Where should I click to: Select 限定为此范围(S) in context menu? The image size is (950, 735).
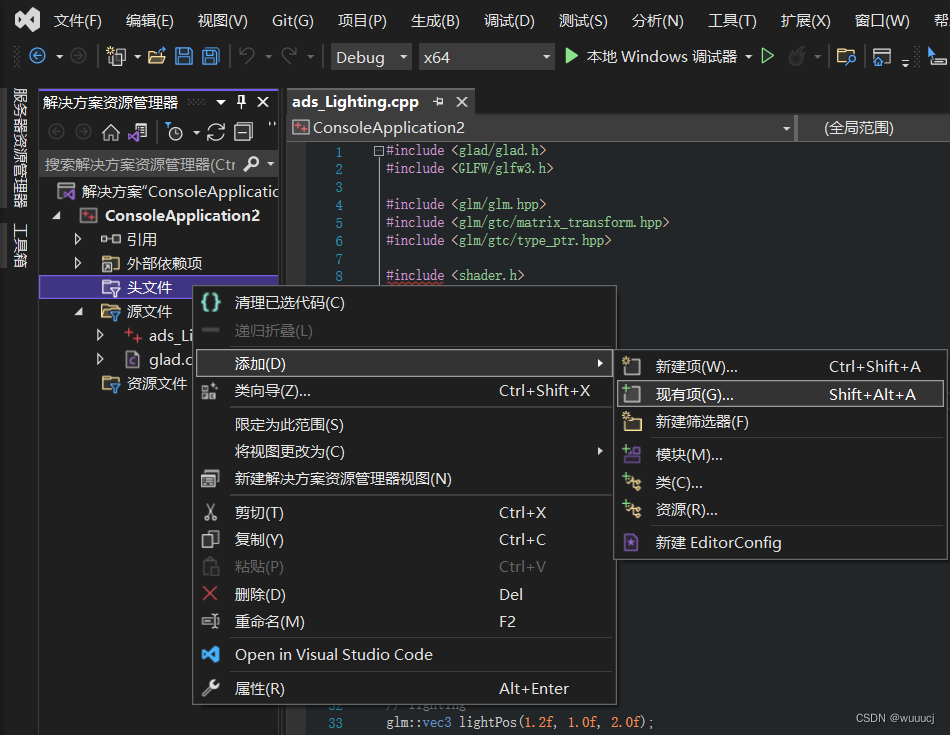[x=404, y=424]
